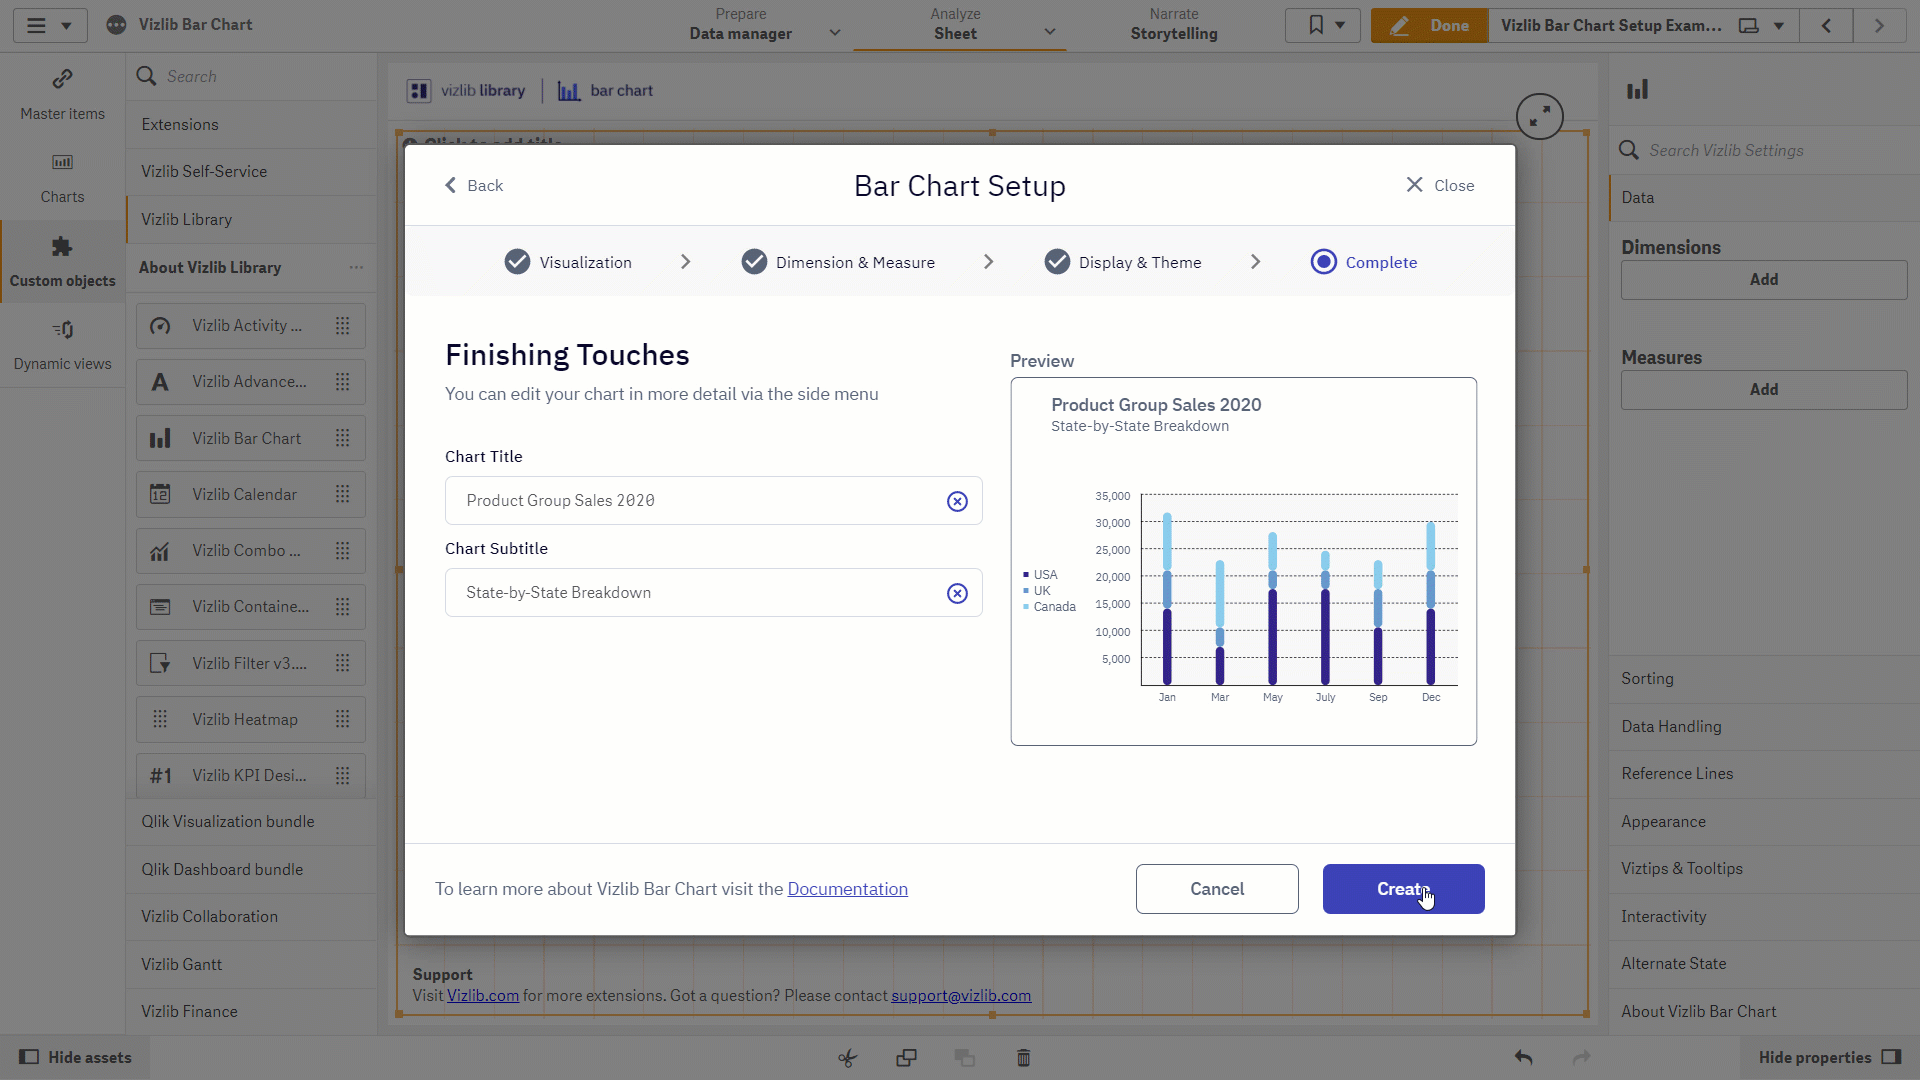Screen dimensions: 1920x1080
Task: Open Qlik Visualization bundle category
Action: pos(251,822)
